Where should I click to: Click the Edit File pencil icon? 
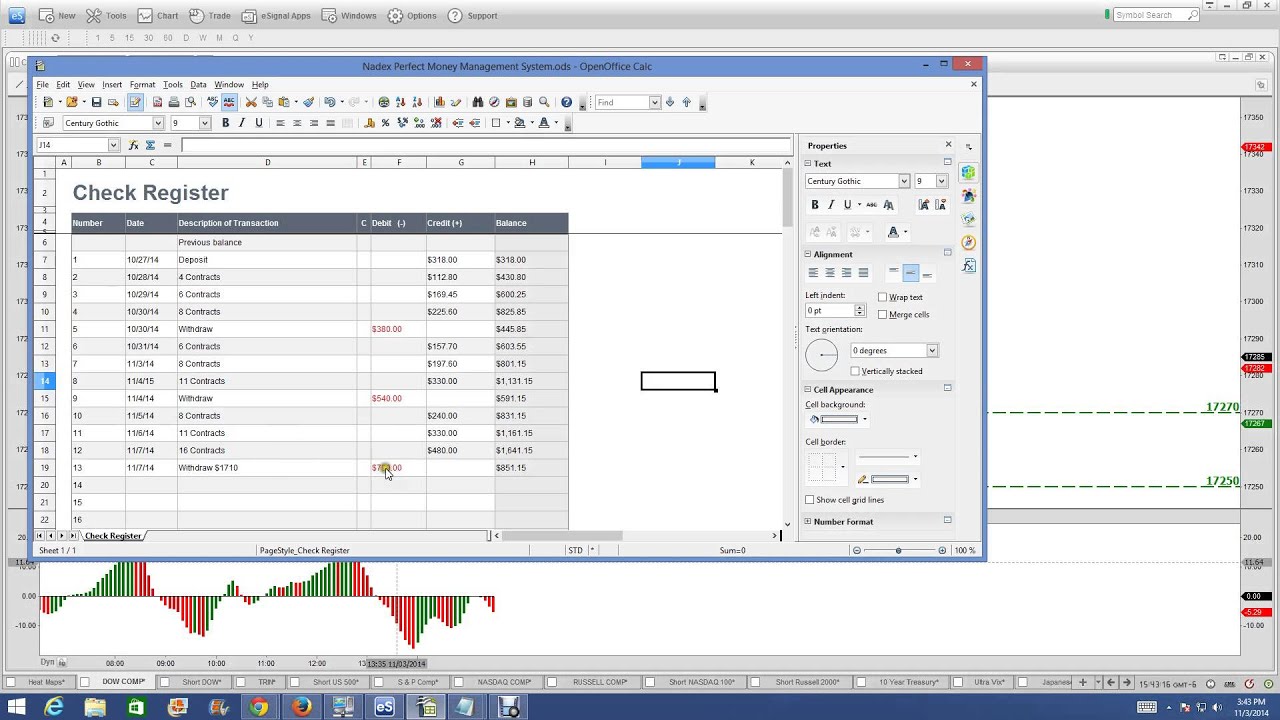[135, 102]
